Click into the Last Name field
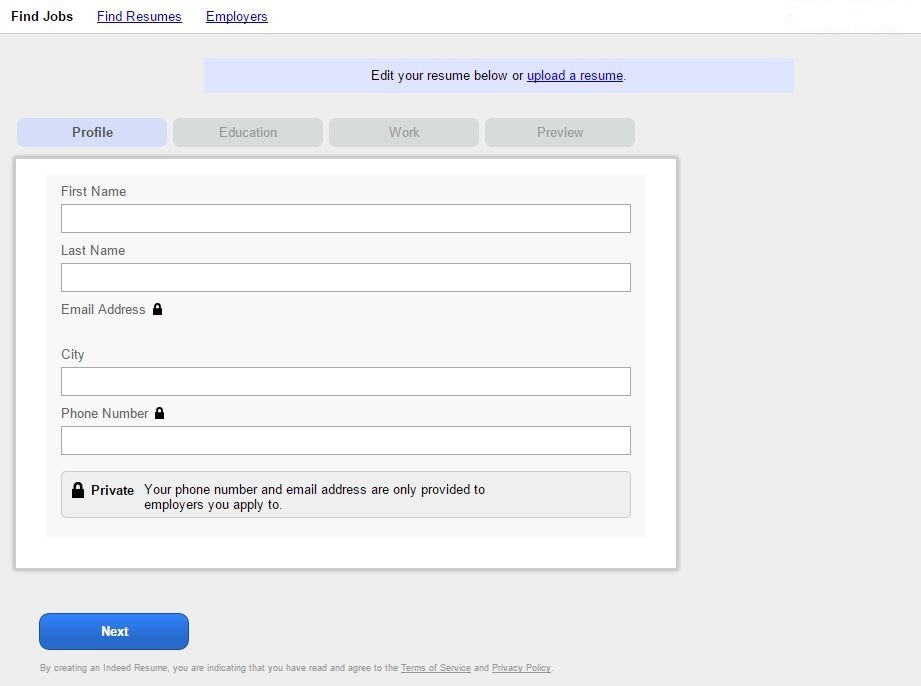The image size is (921, 686). pyautogui.click(x=346, y=277)
